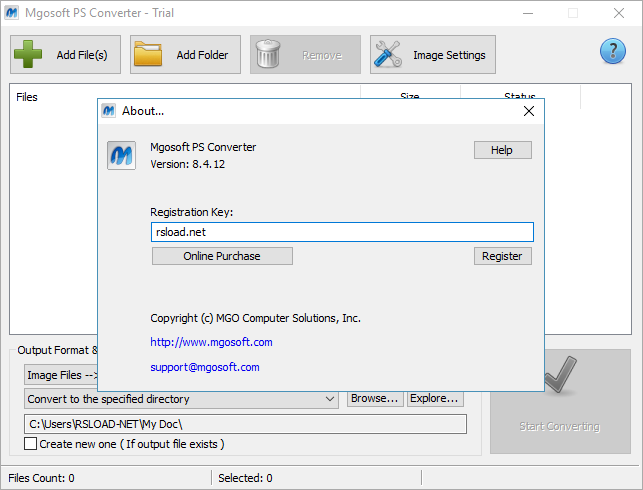Viewport: 643px width, 490px height.
Task: Close the About dialog
Action: pos(530,111)
